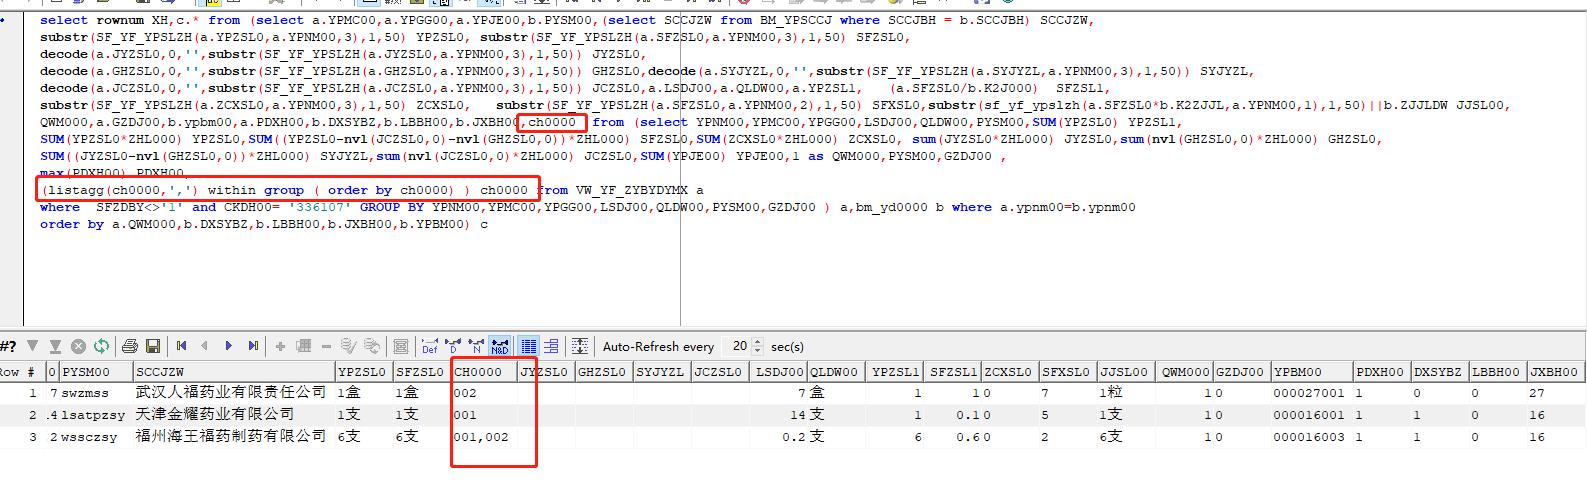The image size is (1587, 501).
Task: Switch to tree-style layout view icon
Action: click(x=551, y=346)
